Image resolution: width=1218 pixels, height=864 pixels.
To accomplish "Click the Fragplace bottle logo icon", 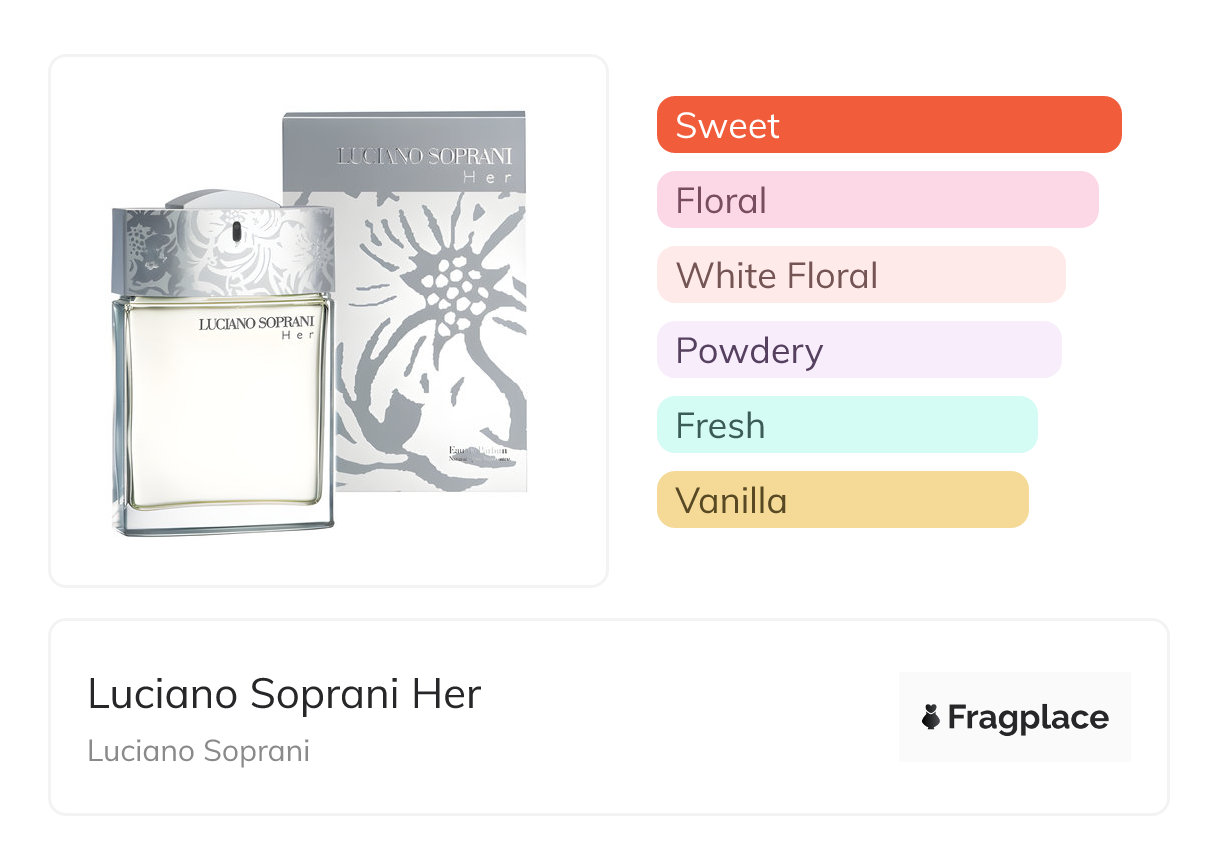I will pos(931,718).
